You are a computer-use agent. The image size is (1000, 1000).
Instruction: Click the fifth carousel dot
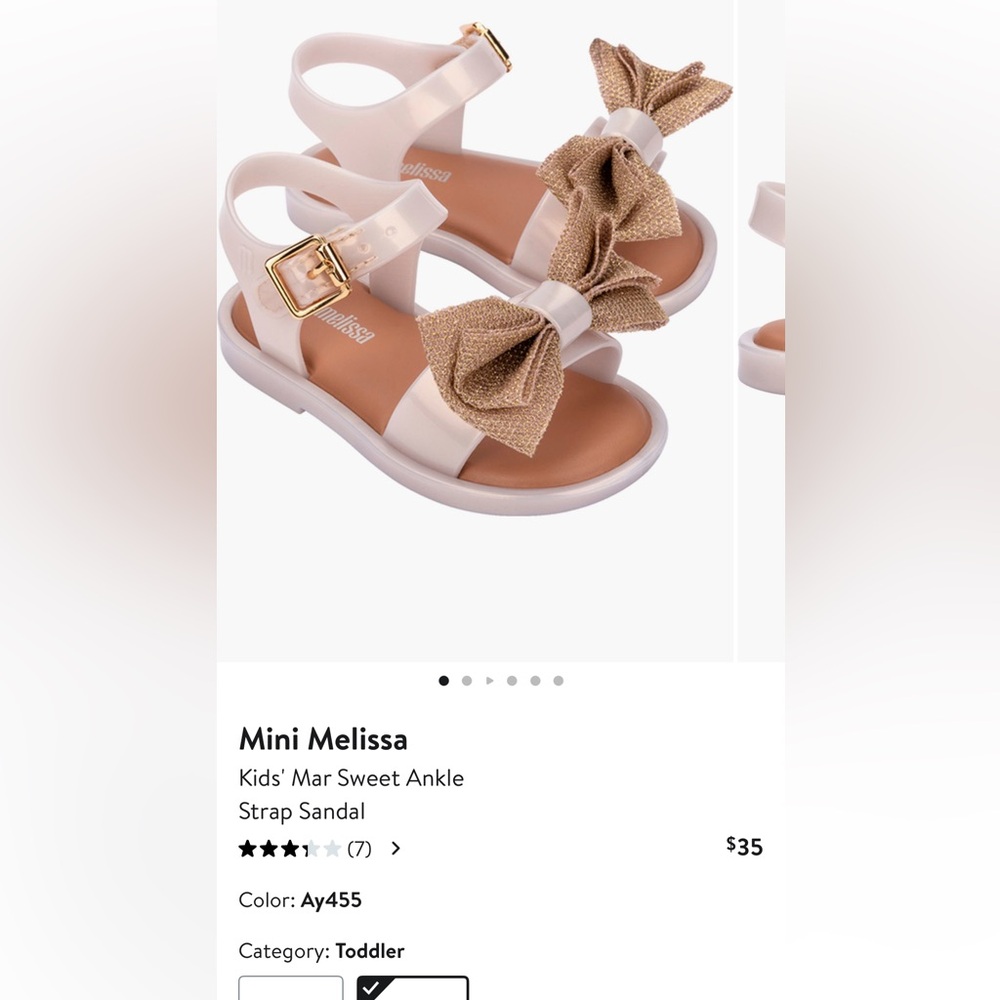pyautogui.click(x=535, y=680)
